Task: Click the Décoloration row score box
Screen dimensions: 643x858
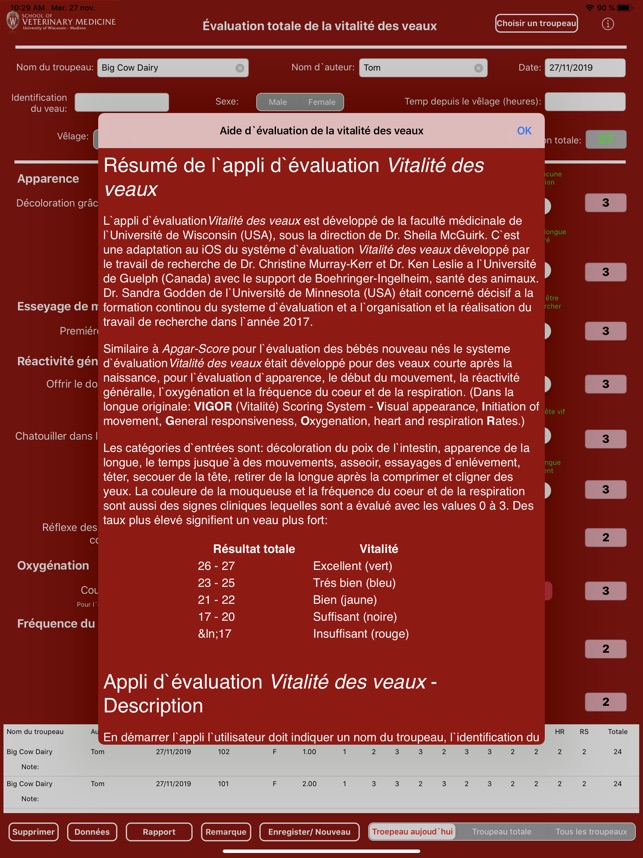Action: (605, 203)
